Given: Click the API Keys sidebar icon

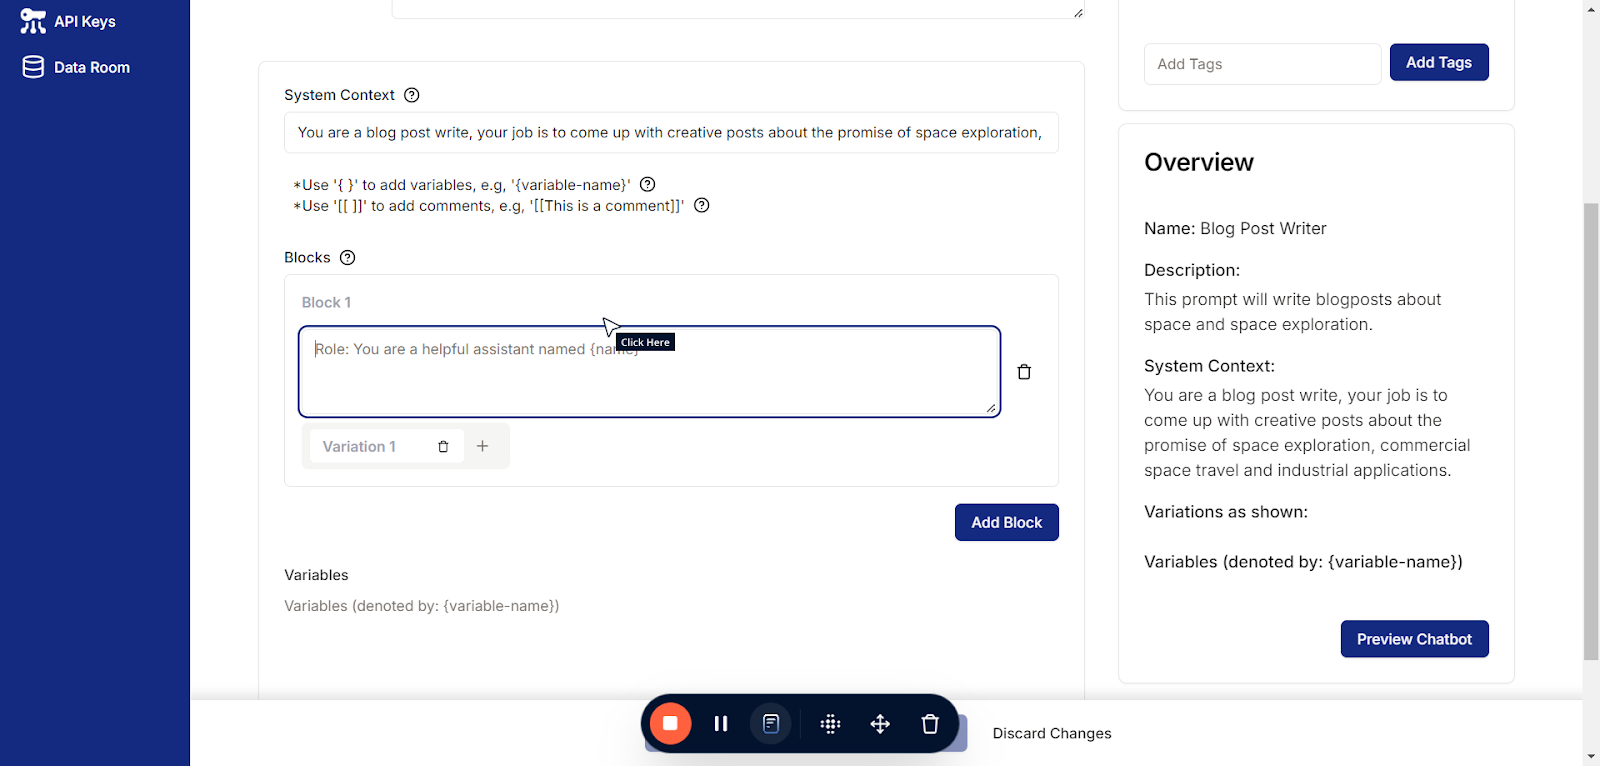Looking at the screenshot, I should point(33,21).
